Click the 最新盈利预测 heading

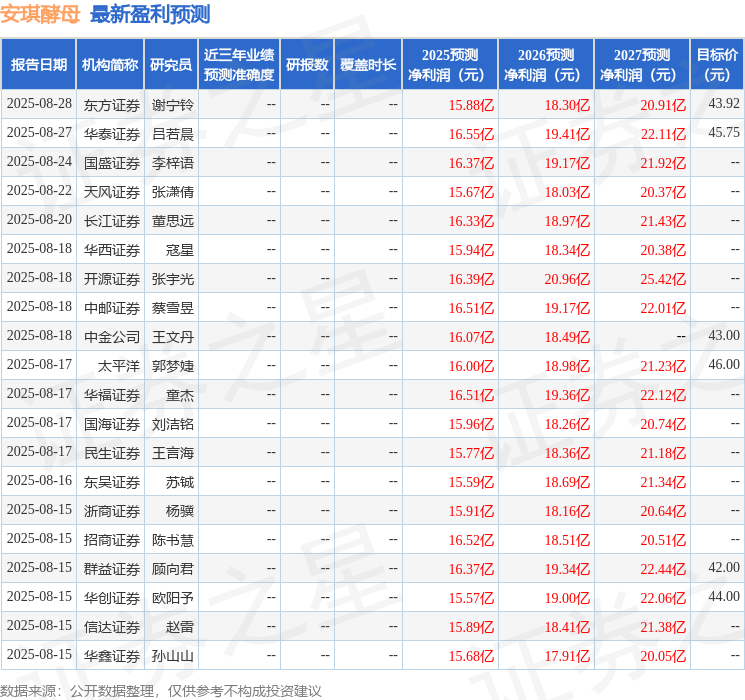(x=150, y=14)
